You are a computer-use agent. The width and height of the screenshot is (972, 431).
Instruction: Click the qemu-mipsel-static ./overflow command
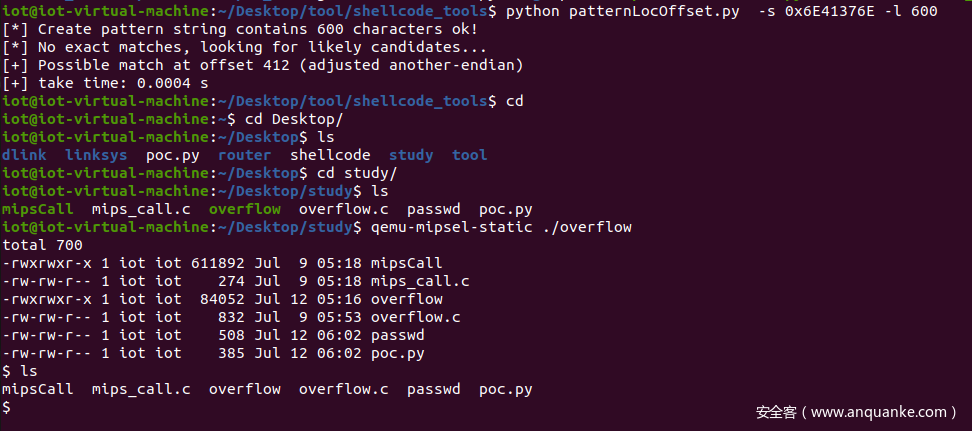tap(501, 227)
